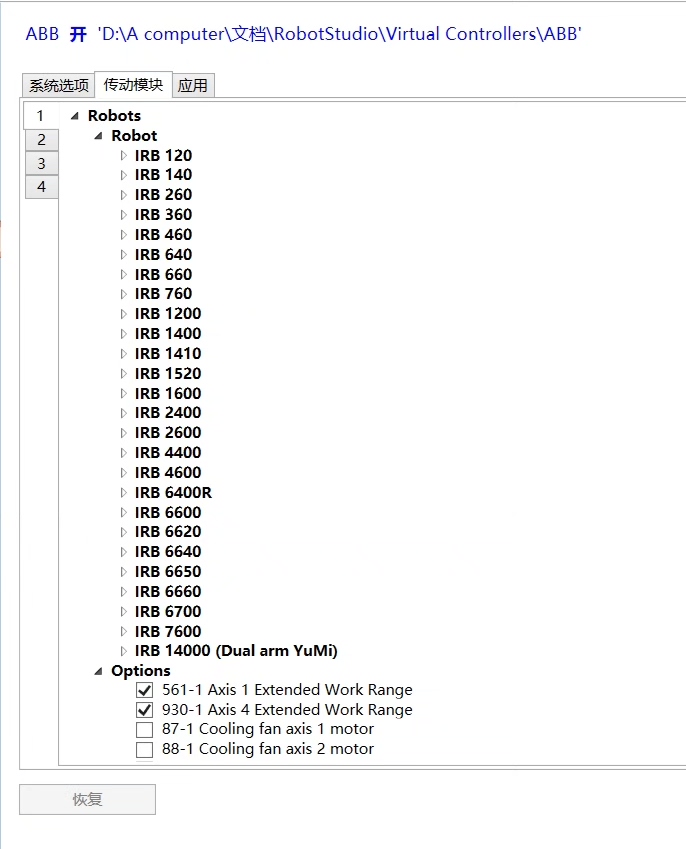
Task: Select the 传动模块 tab
Action: [x=133, y=84]
